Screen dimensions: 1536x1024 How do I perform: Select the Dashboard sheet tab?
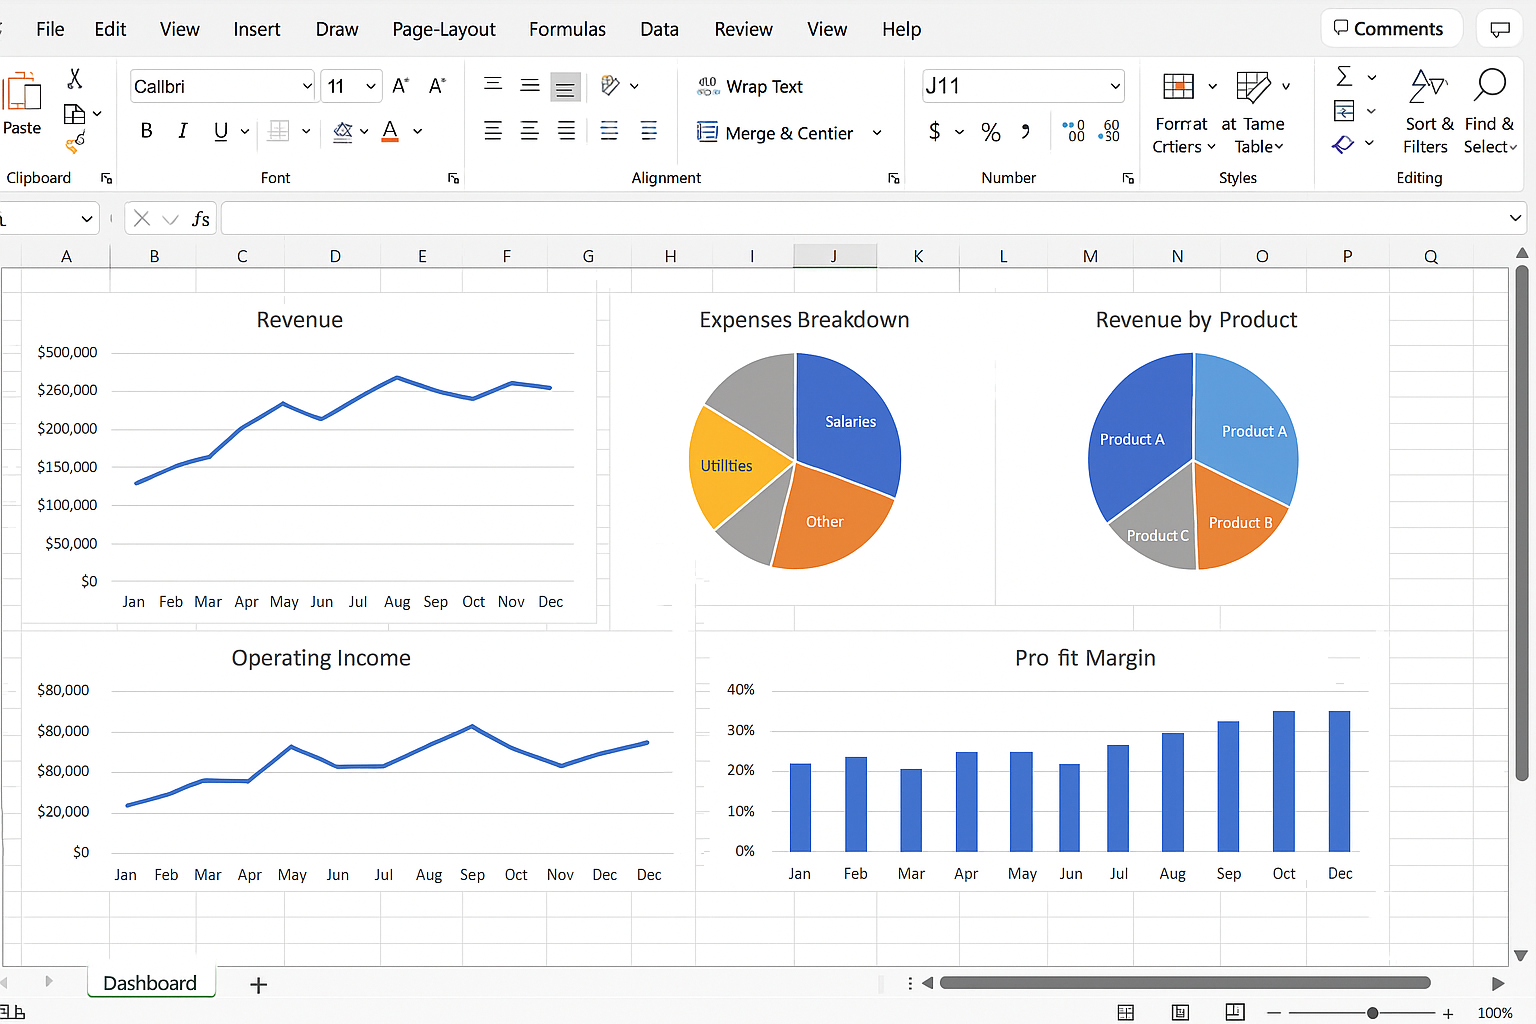coord(150,983)
